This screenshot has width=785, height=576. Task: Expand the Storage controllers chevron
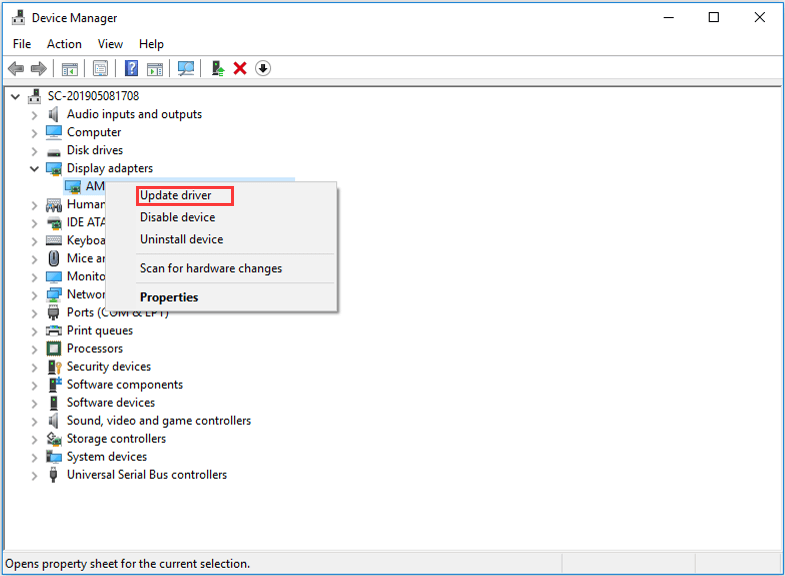[34, 439]
